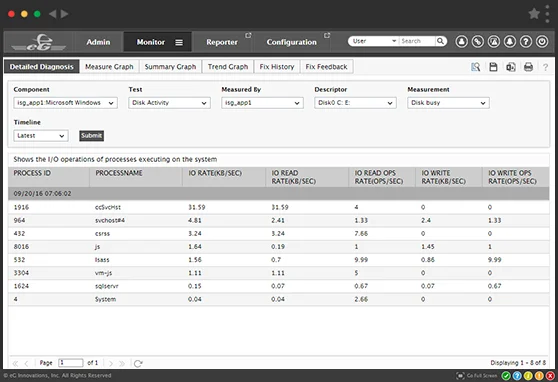Click the user profile icon in header
Viewport: 558px width, 382px height.
(462, 42)
